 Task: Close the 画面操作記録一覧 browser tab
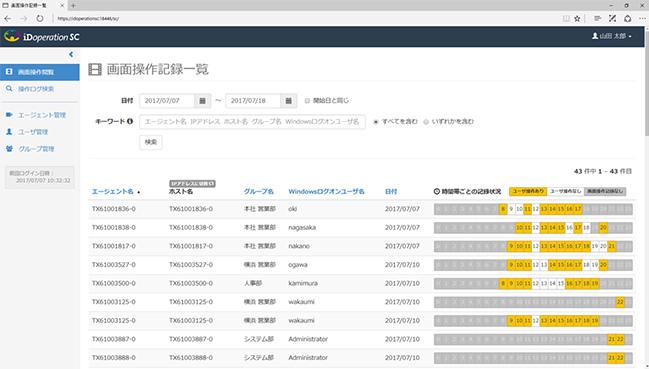[62, 5]
